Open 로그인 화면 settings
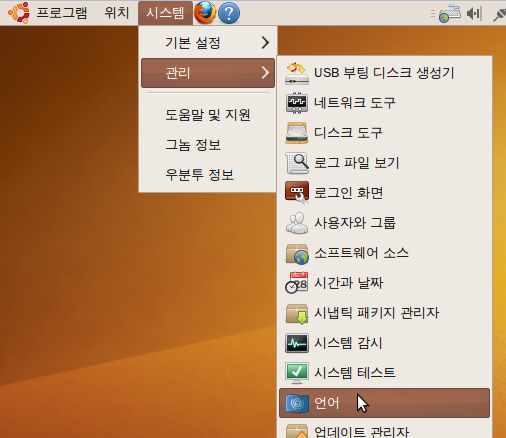Screen dimensions: 506x438 coord(384,193)
